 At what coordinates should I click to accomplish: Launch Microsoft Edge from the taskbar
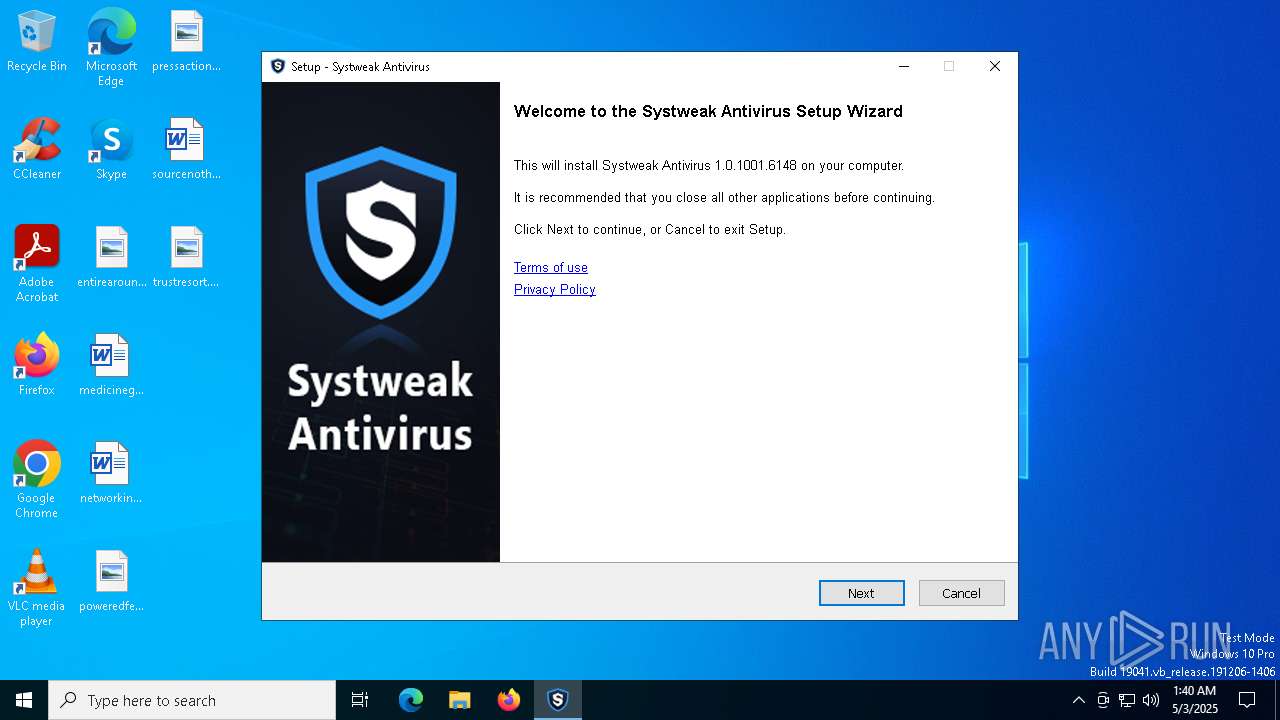click(x=411, y=700)
